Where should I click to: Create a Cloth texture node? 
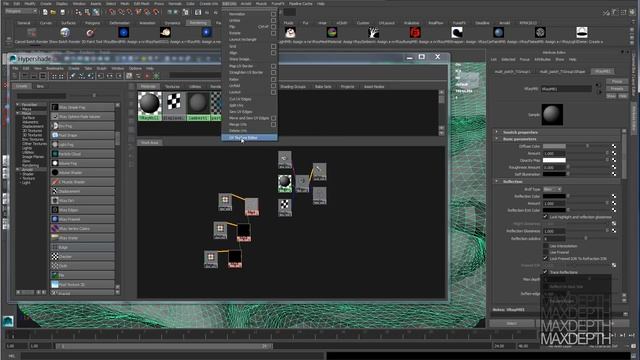point(82,266)
